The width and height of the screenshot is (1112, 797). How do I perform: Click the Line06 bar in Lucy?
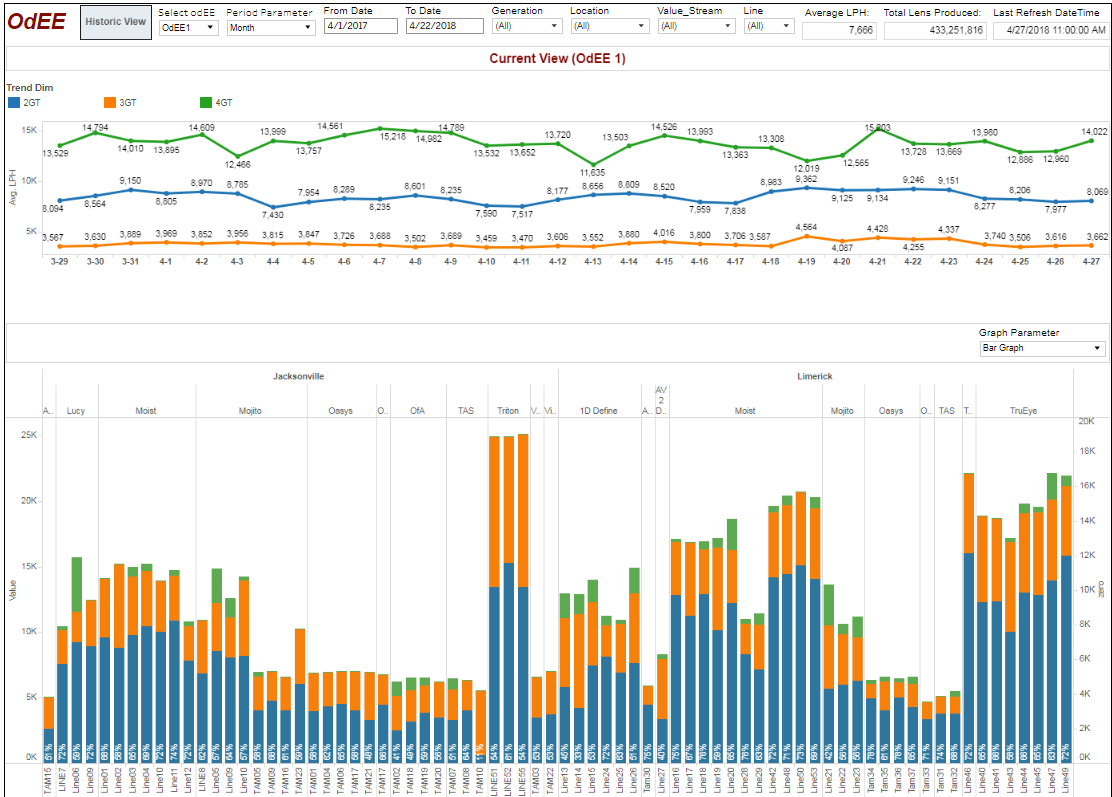77,660
